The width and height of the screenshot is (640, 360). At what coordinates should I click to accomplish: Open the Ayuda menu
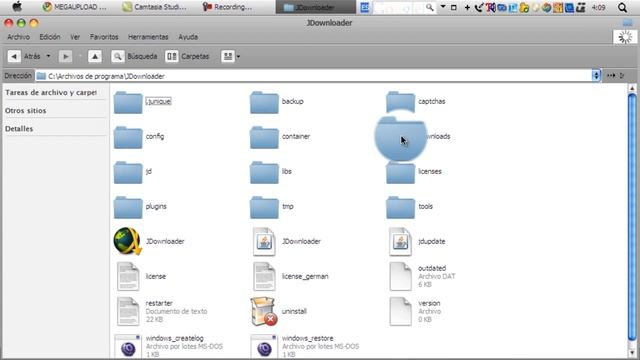[x=188, y=37]
